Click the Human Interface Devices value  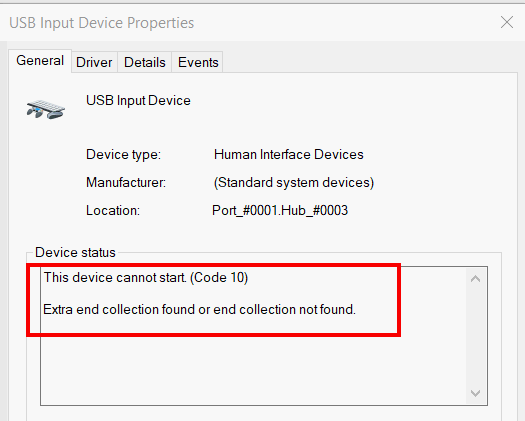[x=289, y=155]
